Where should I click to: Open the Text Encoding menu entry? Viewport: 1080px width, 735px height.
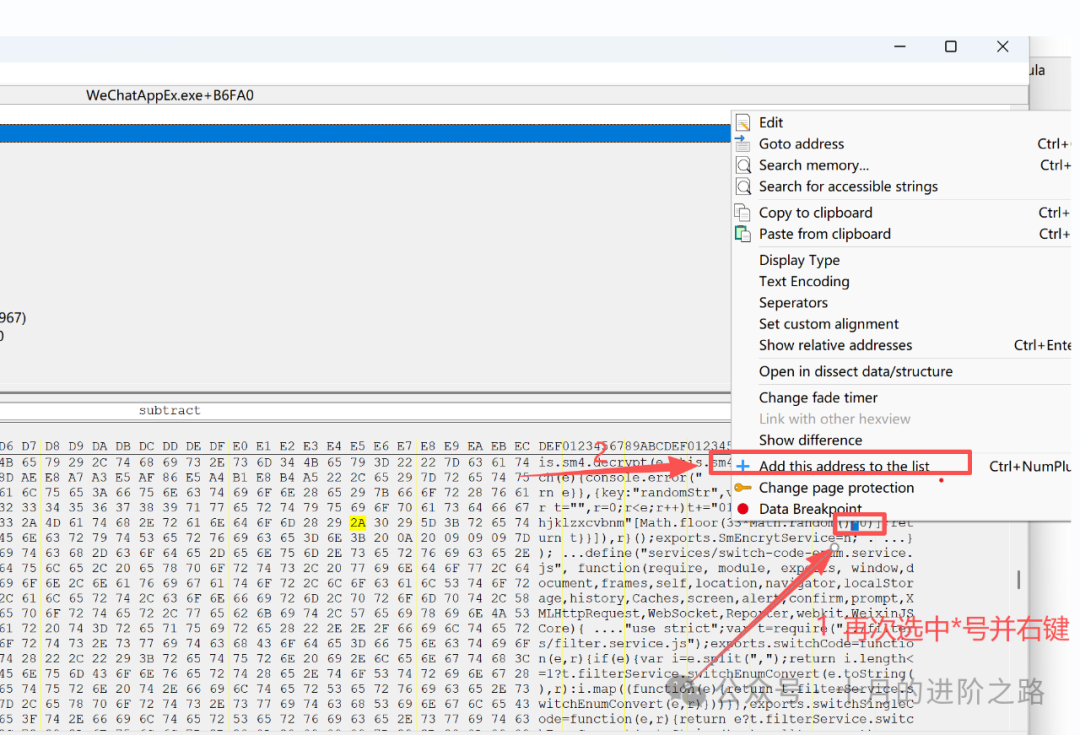[804, 281]
